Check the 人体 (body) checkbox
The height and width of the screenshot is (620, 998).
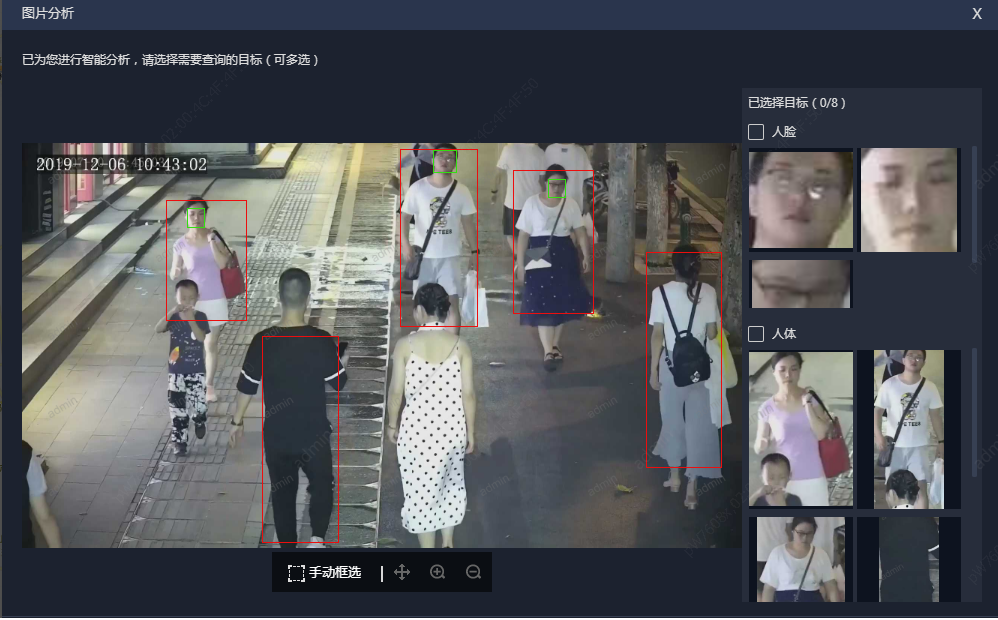click(x=756, y=334)
